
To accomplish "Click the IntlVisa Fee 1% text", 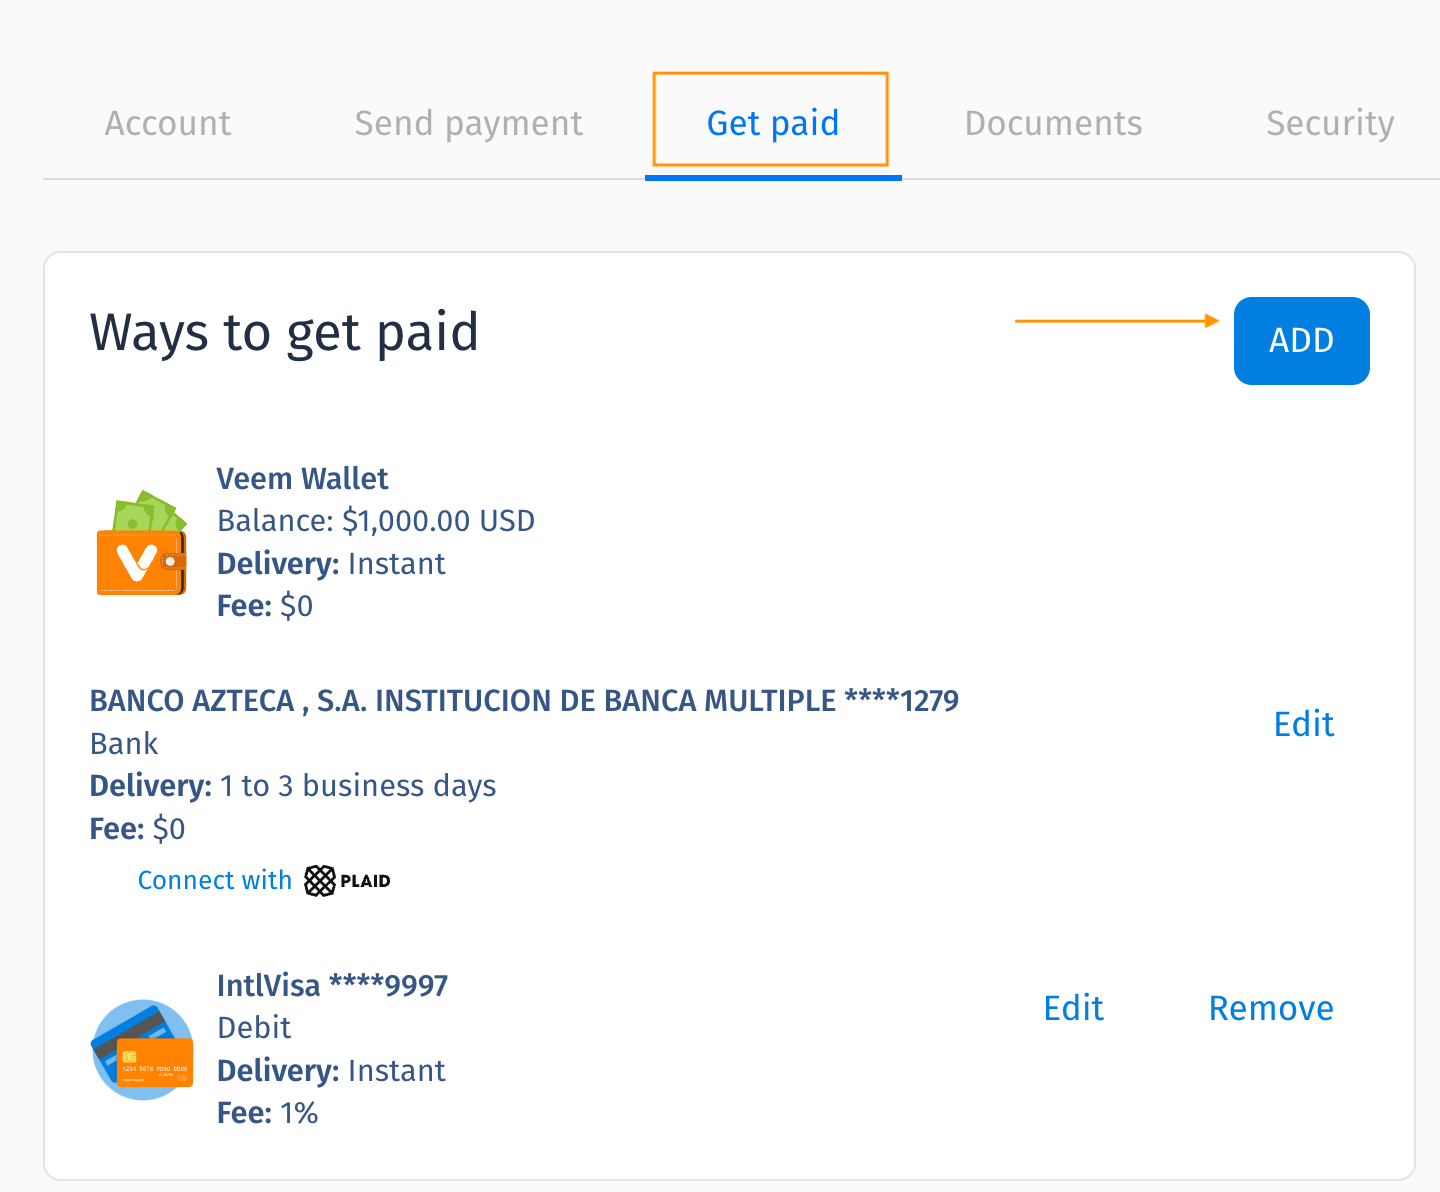I will point(267,1113).
